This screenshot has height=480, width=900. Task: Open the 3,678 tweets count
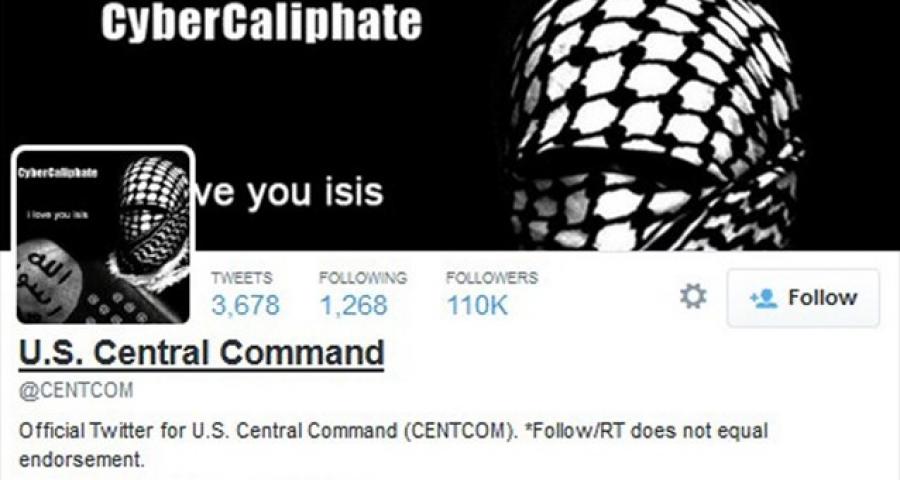pyautogui.click(x=245, y=305)
